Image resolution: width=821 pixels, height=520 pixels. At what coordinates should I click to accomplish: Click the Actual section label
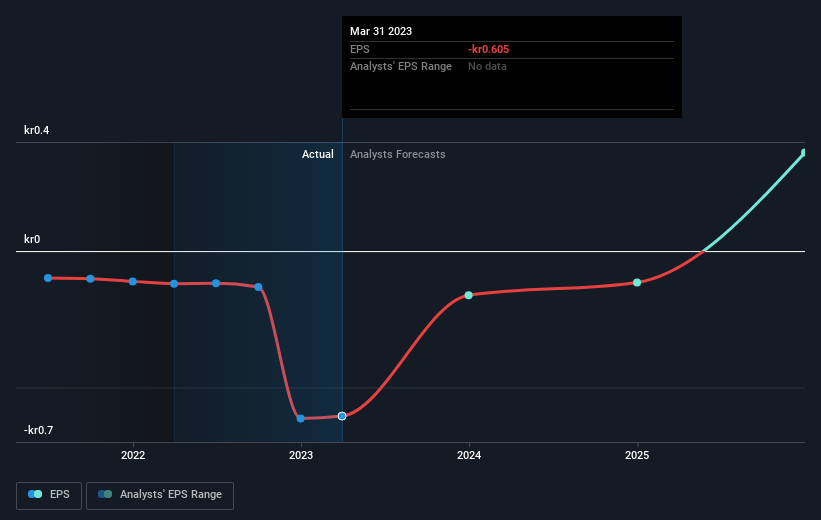pyautogui.click(x=318, y=154)
